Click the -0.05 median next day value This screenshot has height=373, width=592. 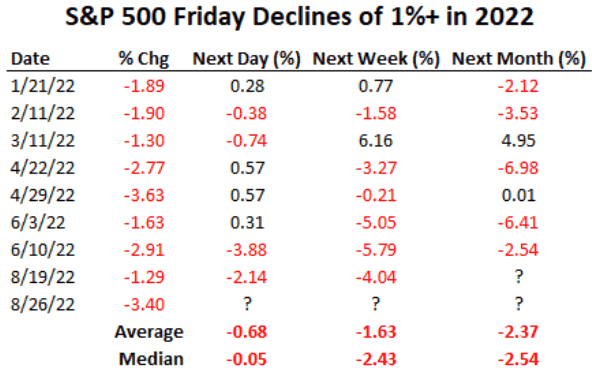247,359
